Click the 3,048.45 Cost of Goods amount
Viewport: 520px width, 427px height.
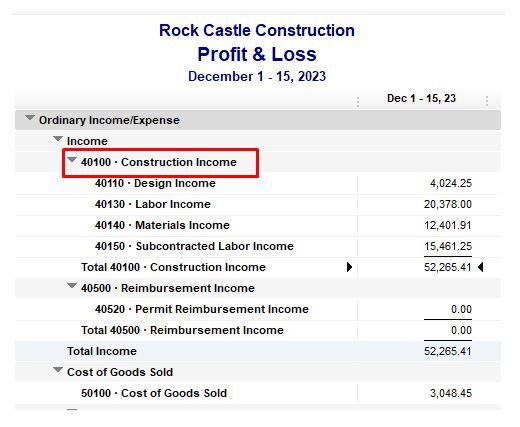click(451, 393)
